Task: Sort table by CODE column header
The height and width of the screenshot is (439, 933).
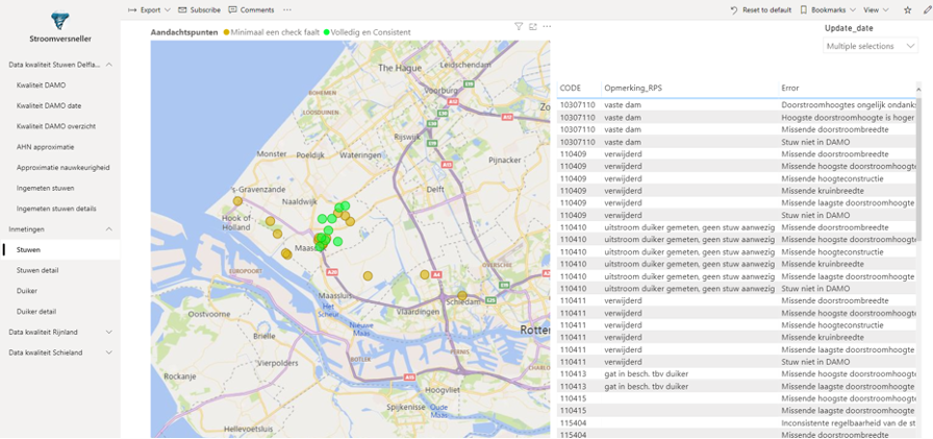Action: (x=570, y=88)
